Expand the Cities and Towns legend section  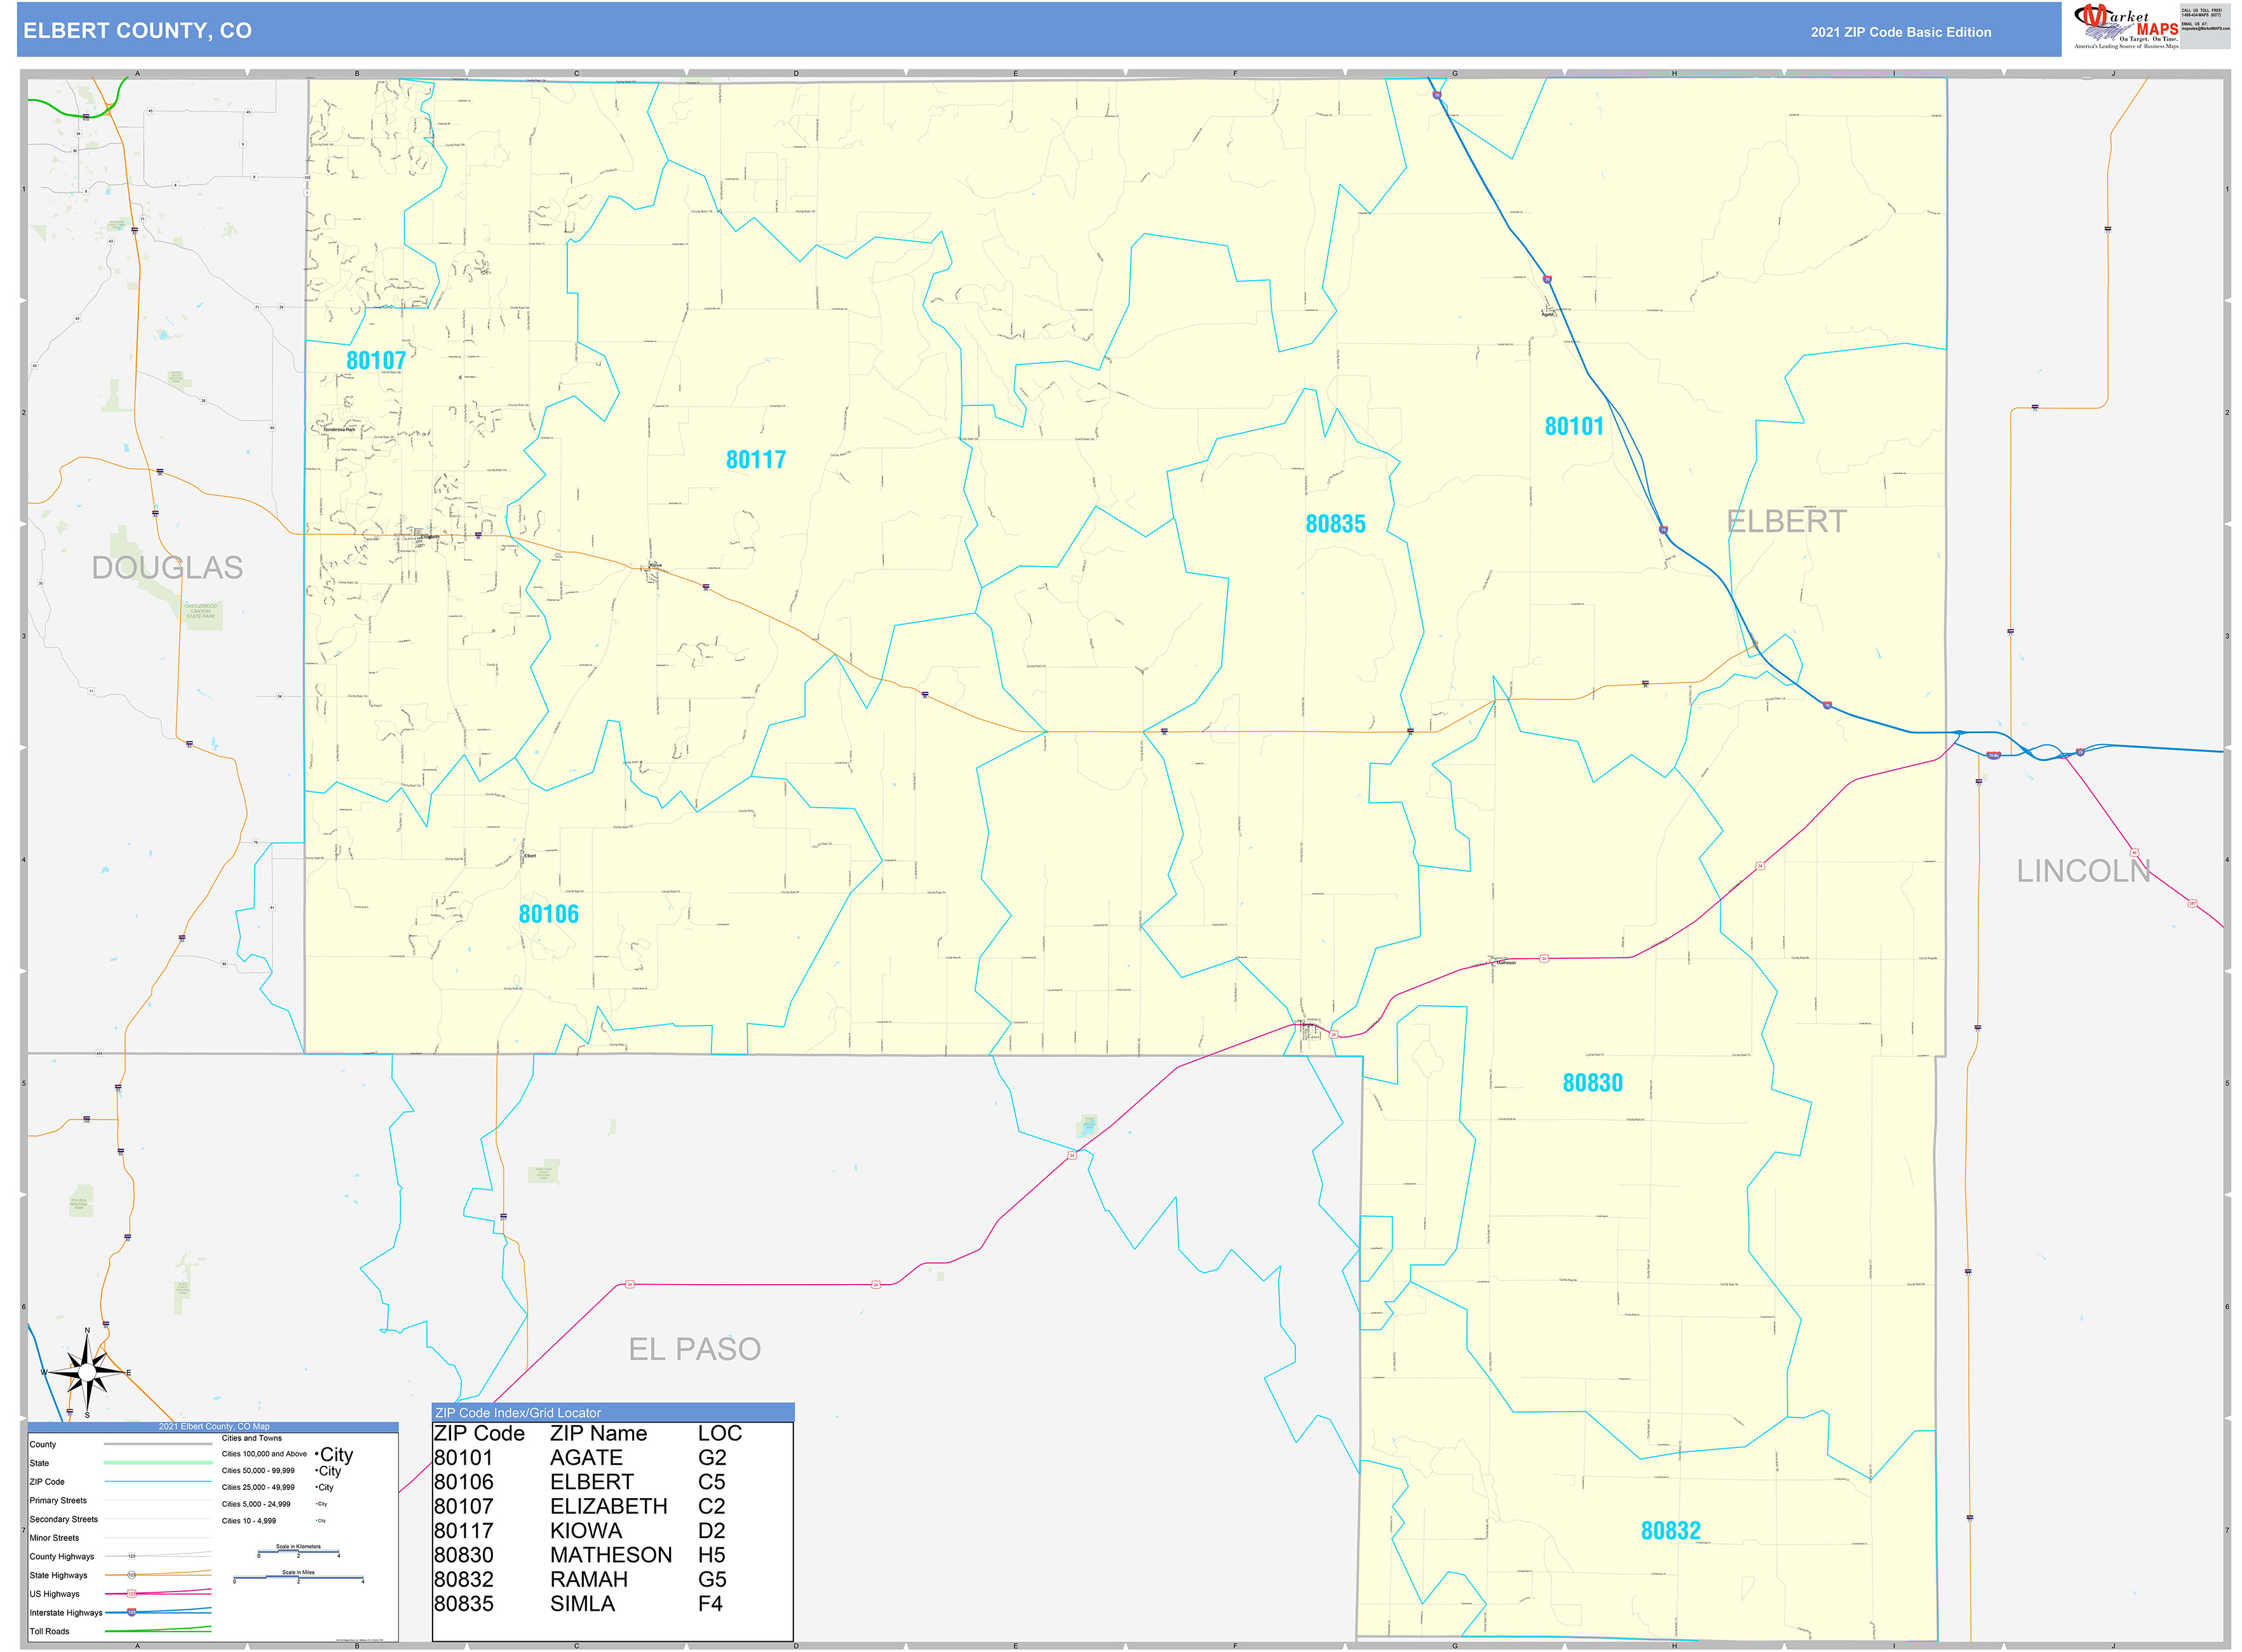pyautogui.click(x=252, y=1438)
